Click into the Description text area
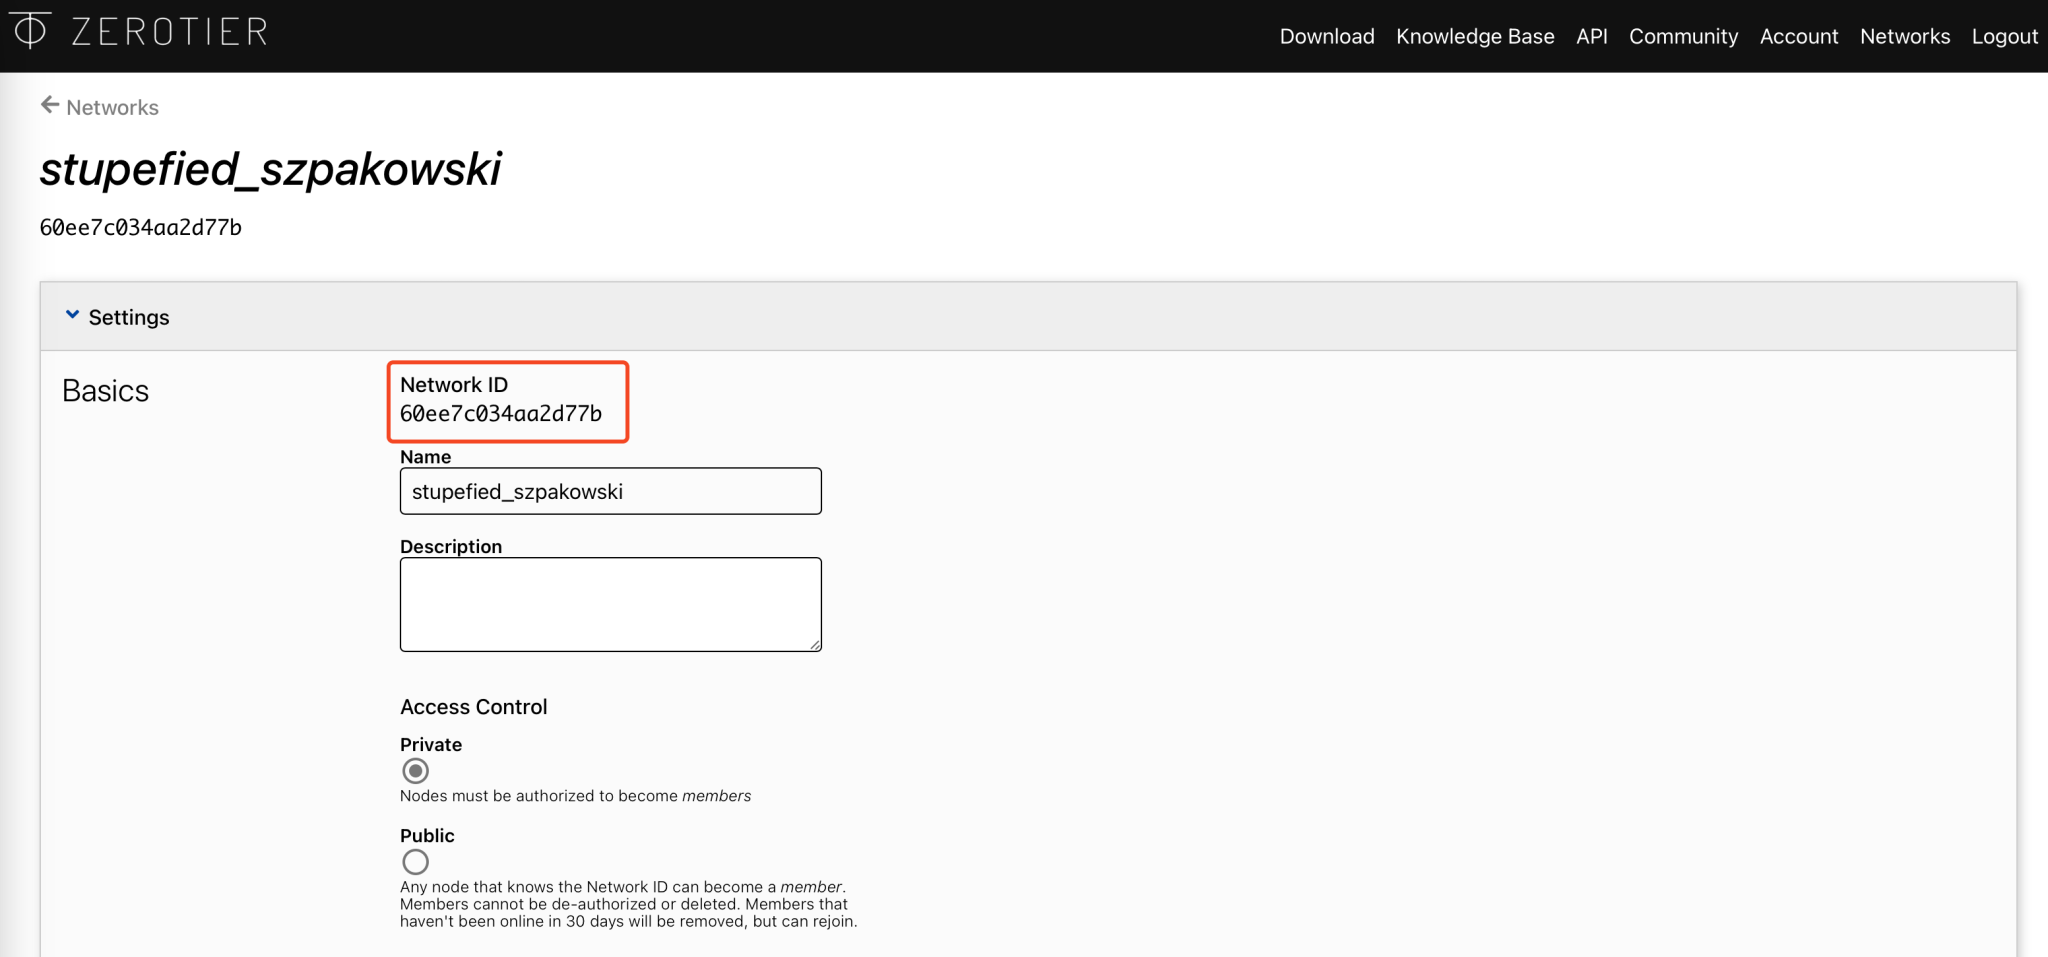The height and width of the screenshot is (957, 2048). 611,604
